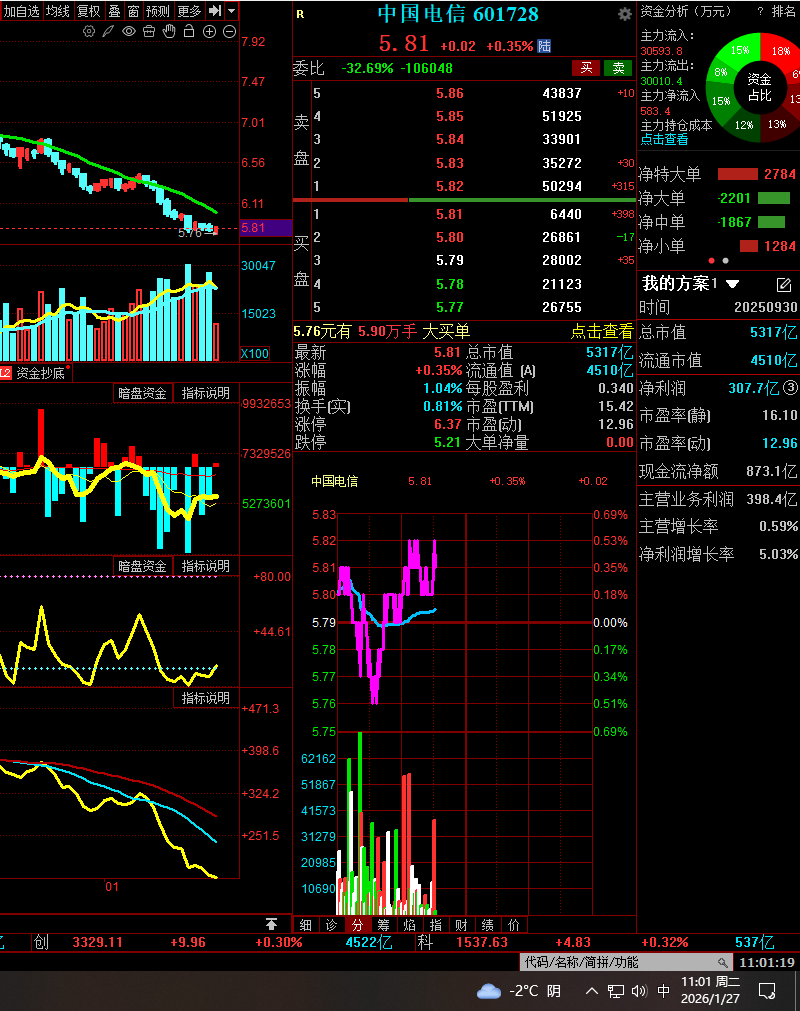800x1011 pixels.
Task: Toggle the chart lock icon
Action: [189, 31]
